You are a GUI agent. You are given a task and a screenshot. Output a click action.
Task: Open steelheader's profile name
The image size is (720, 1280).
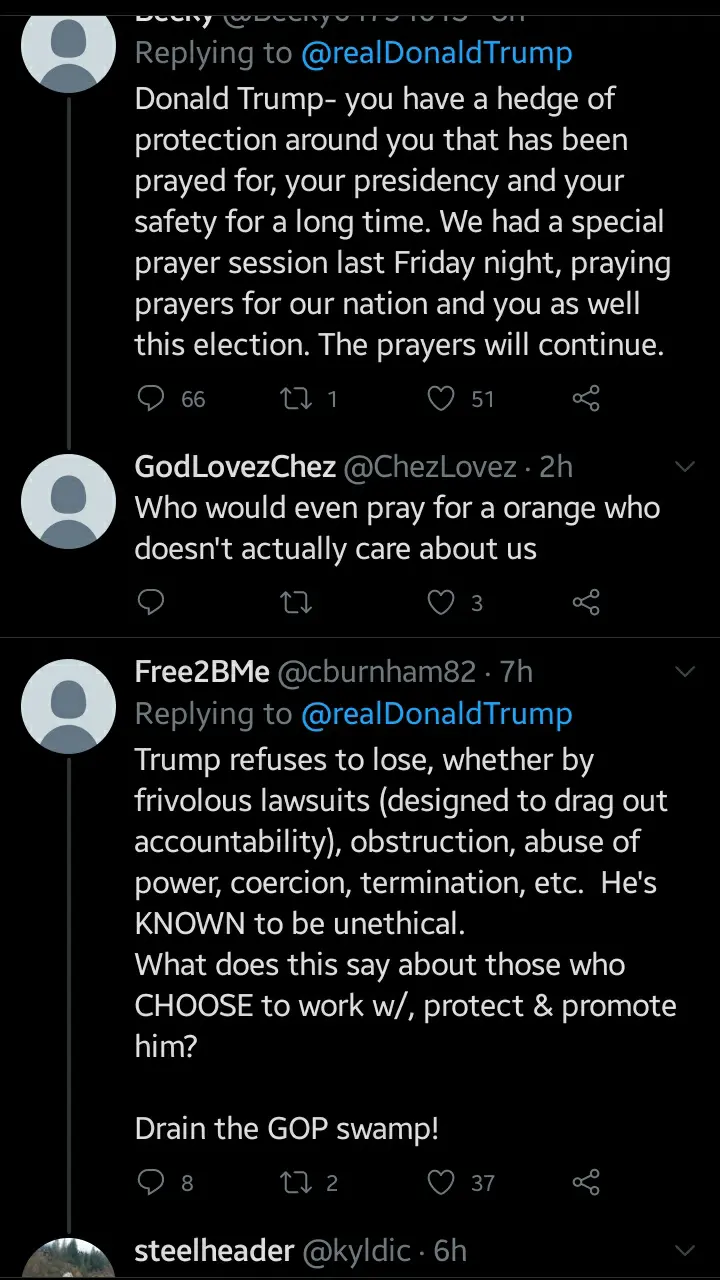pyautogui.click(x=214, y=1250)
